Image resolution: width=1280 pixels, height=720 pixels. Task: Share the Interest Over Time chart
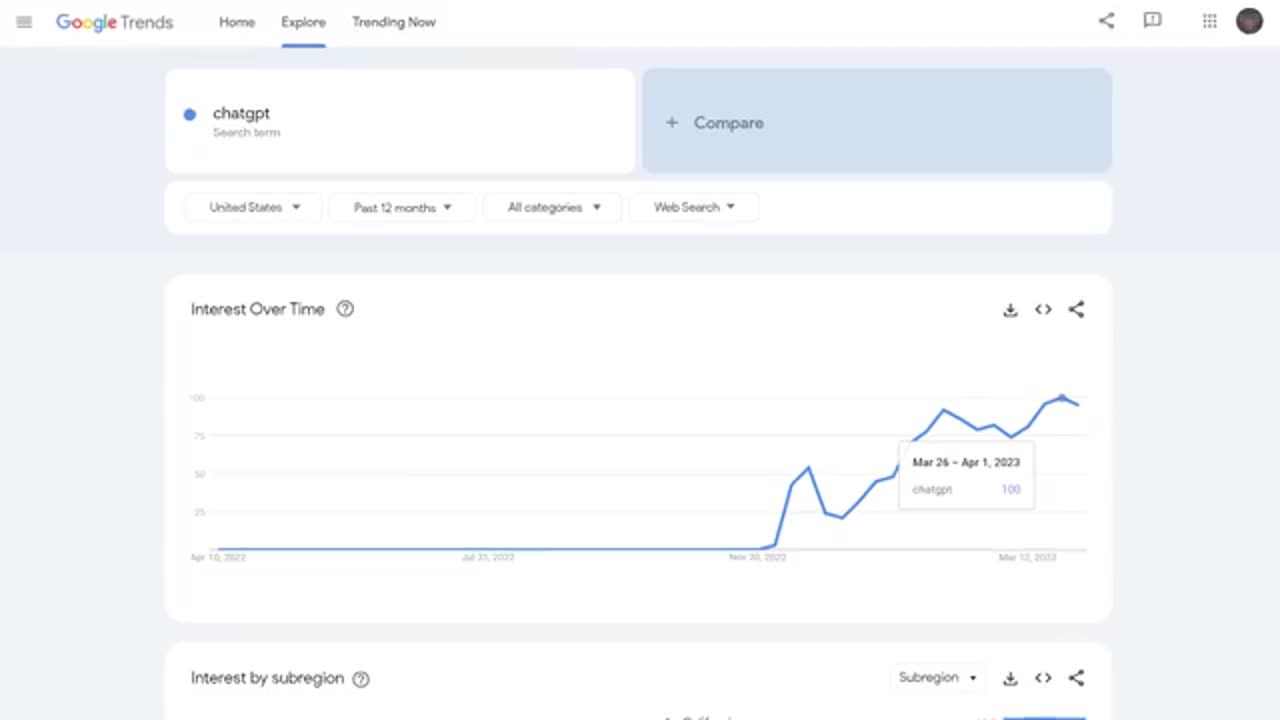pos(1076,310)
